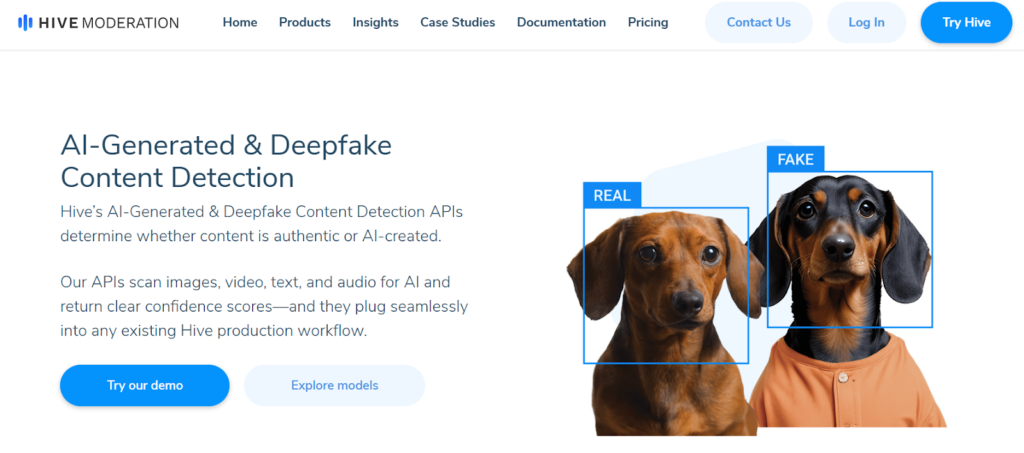Click the Try Hive button
The image size is (1024, 453).
click(967, 23)
